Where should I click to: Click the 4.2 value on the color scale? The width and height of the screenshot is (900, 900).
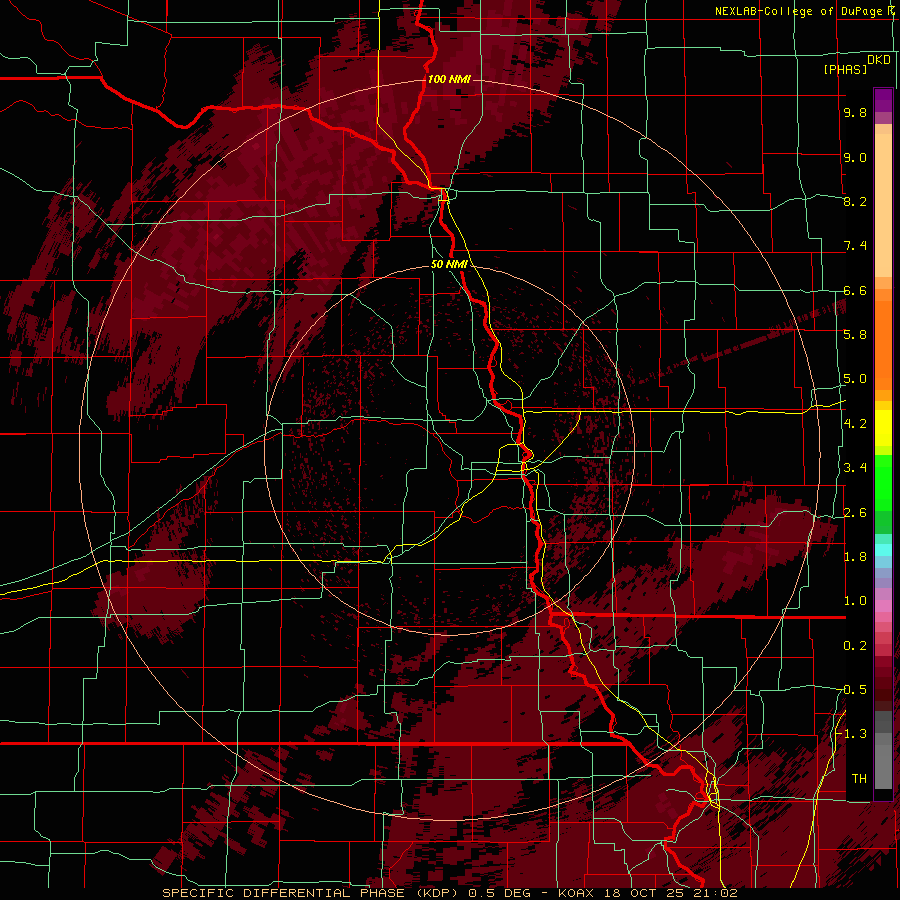[855, 423]
